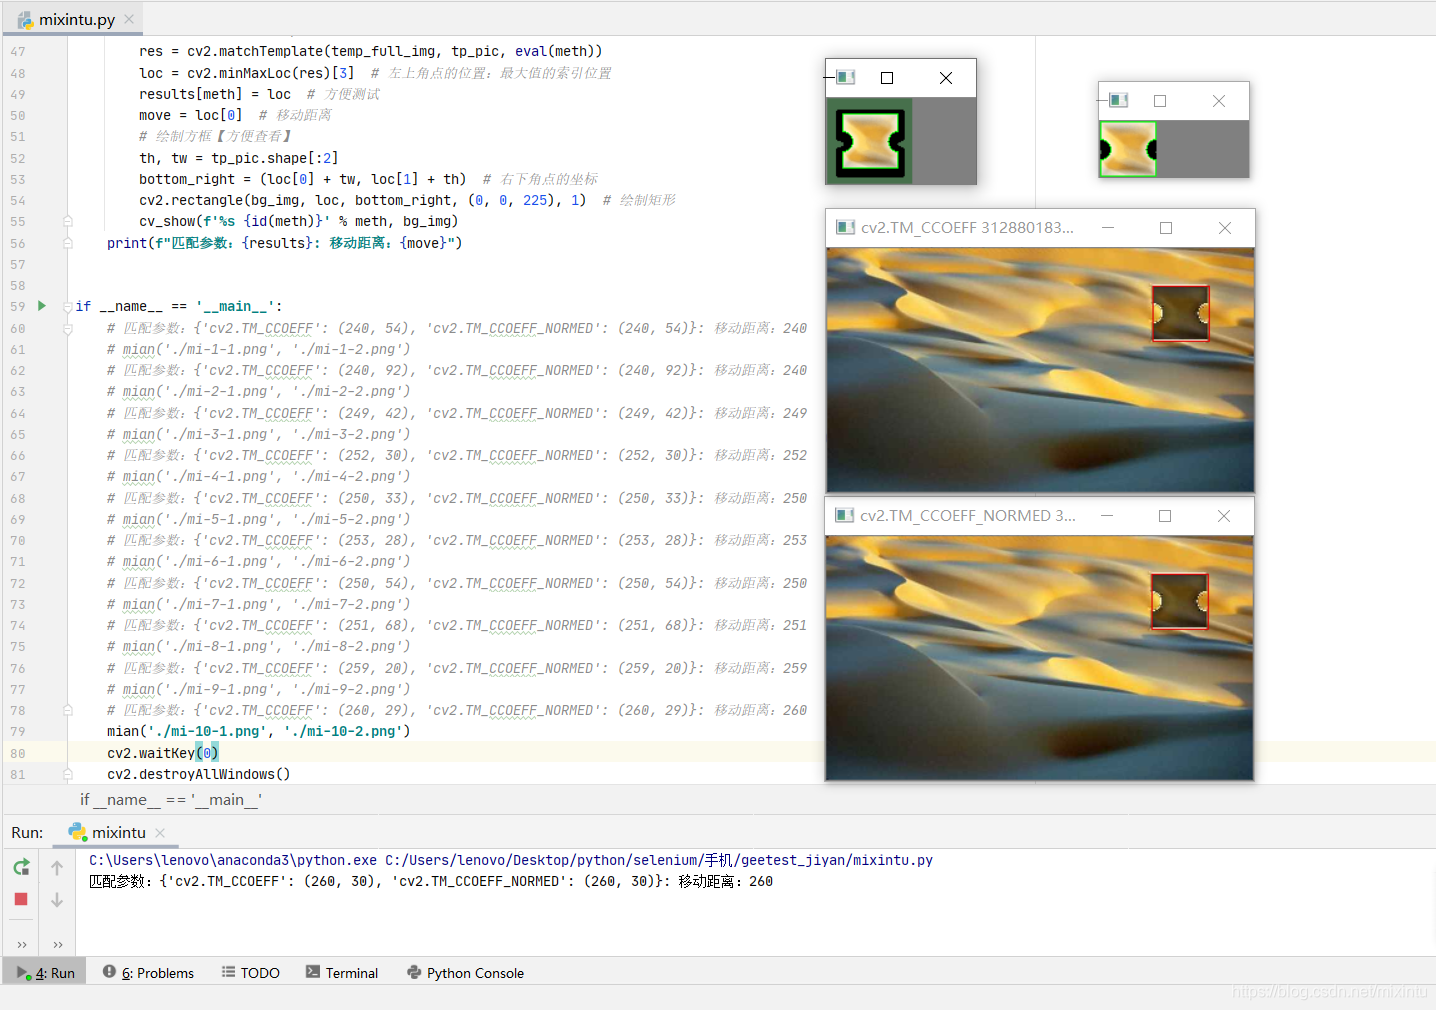Image resolution: width=1436 pixels, height=1010 pixels.
Task: Click the print(f"匹配参数...") code line
Action: pyautogui.click(x=285, y=243)
